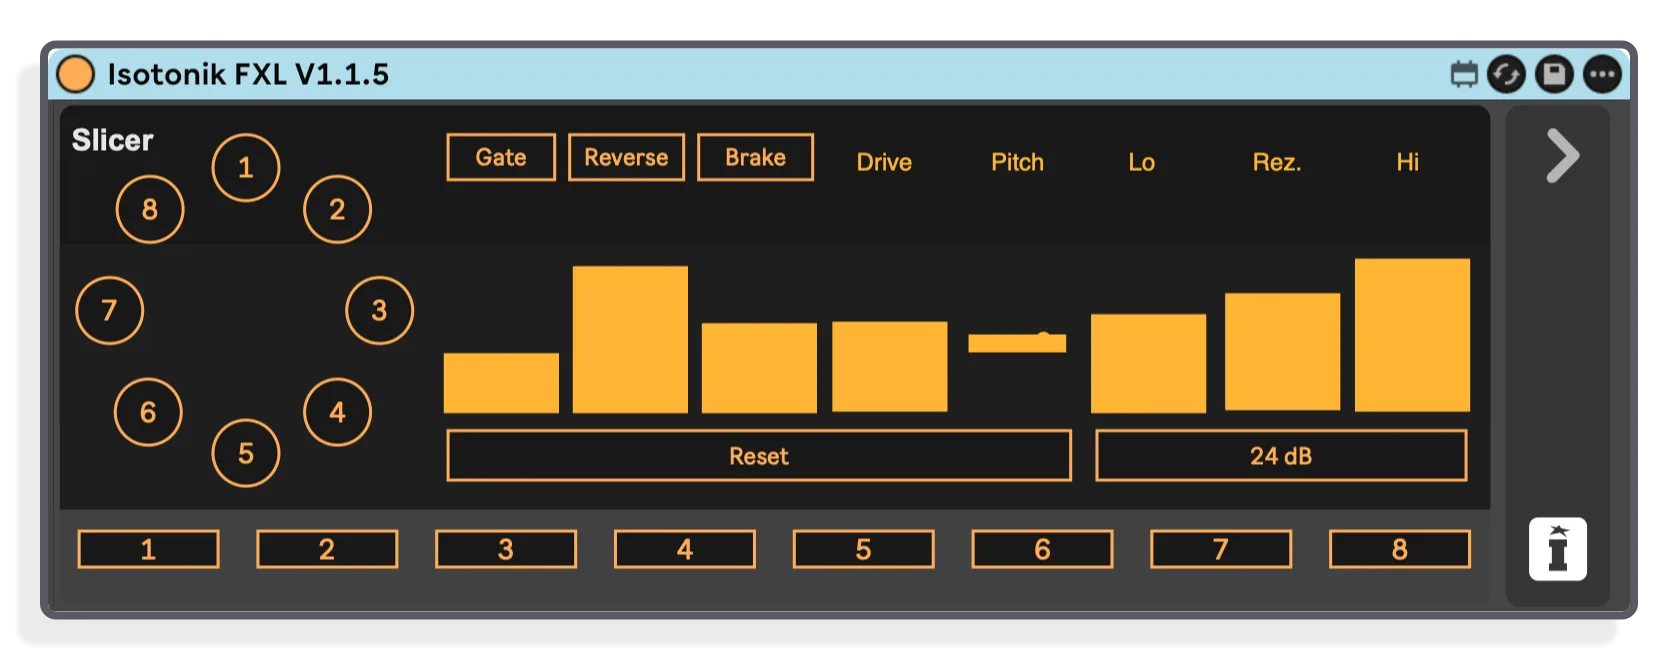Select slicer circle 3
The width and height of the screenshot is (1678, 659).
click(380, 311)
